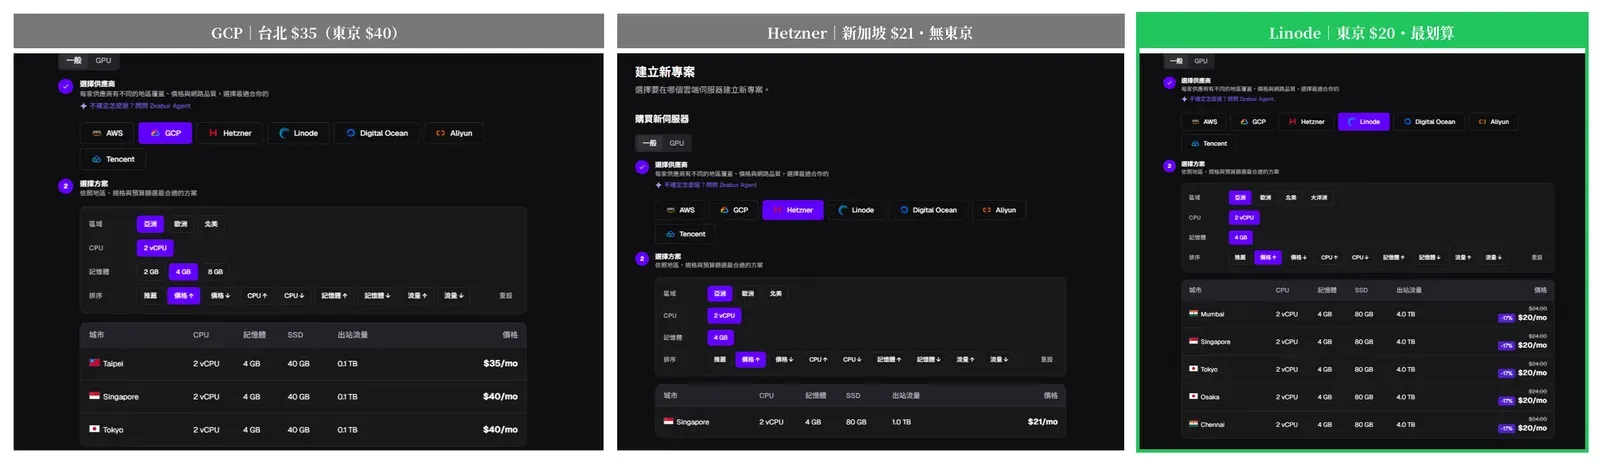Select 北美 region filter in left GCP panel
This screenshot has height=464, width=1600.
click(211, 224)
